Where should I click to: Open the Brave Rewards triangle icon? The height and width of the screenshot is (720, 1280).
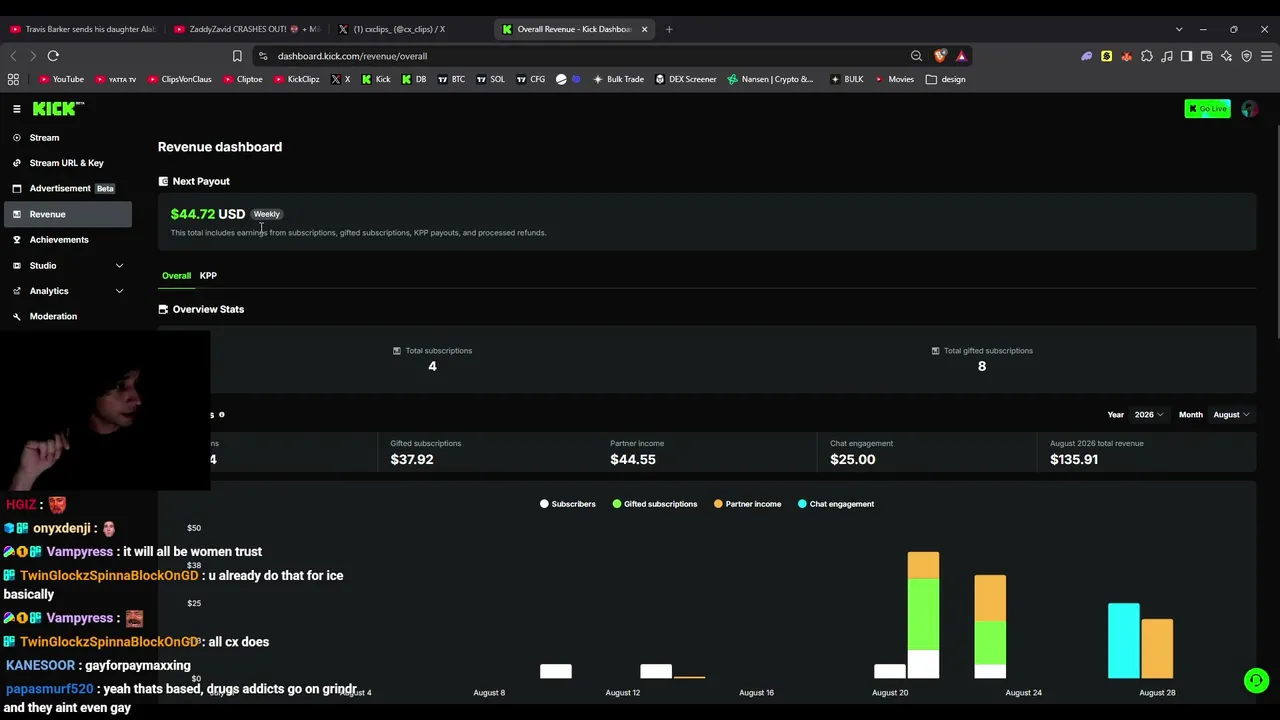961,56
